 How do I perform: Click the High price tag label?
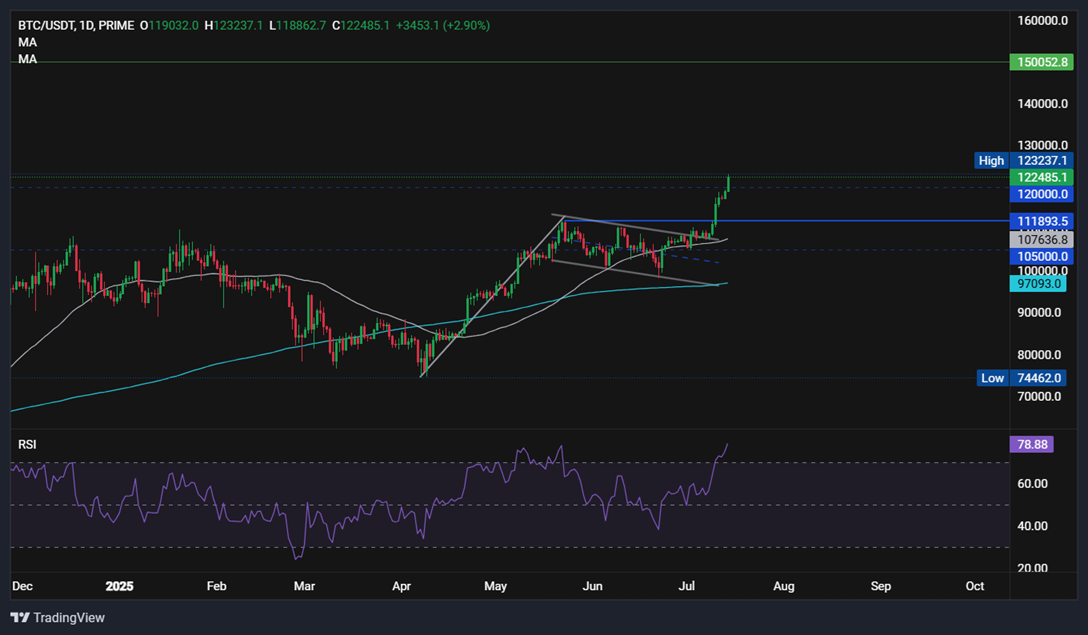(991, 161)
